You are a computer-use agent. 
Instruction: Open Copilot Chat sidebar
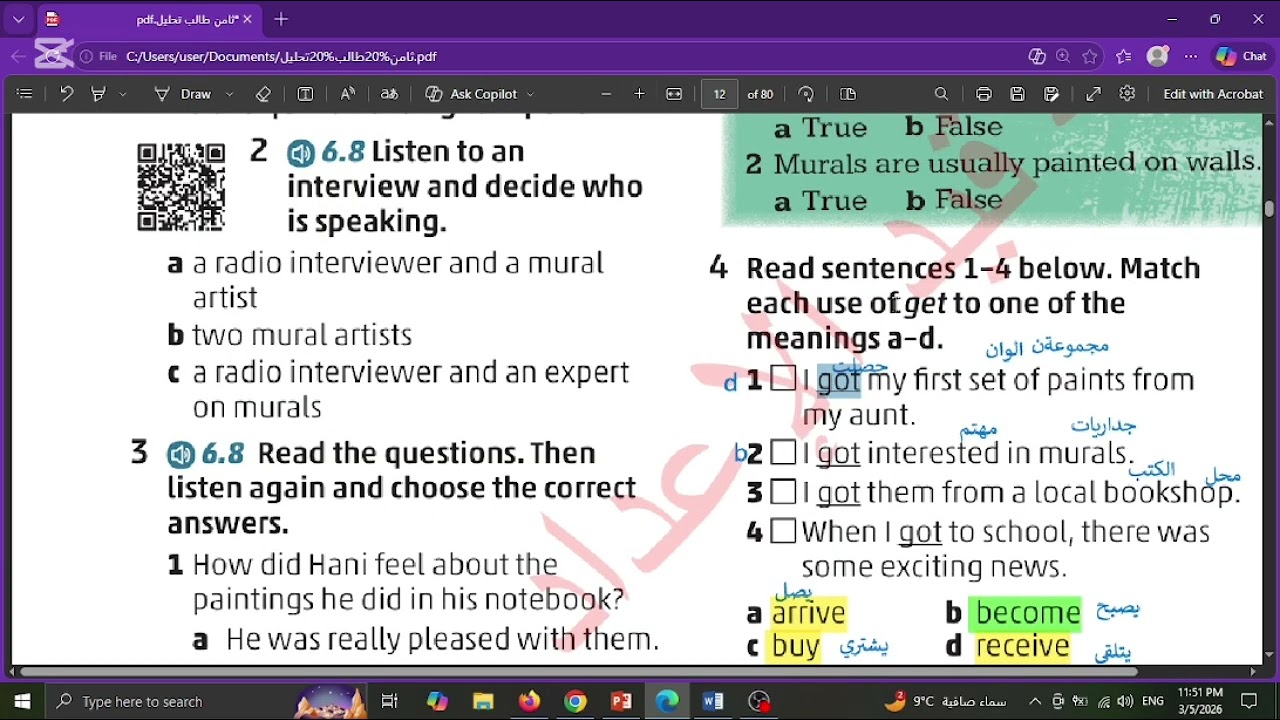click(1241, 57)
